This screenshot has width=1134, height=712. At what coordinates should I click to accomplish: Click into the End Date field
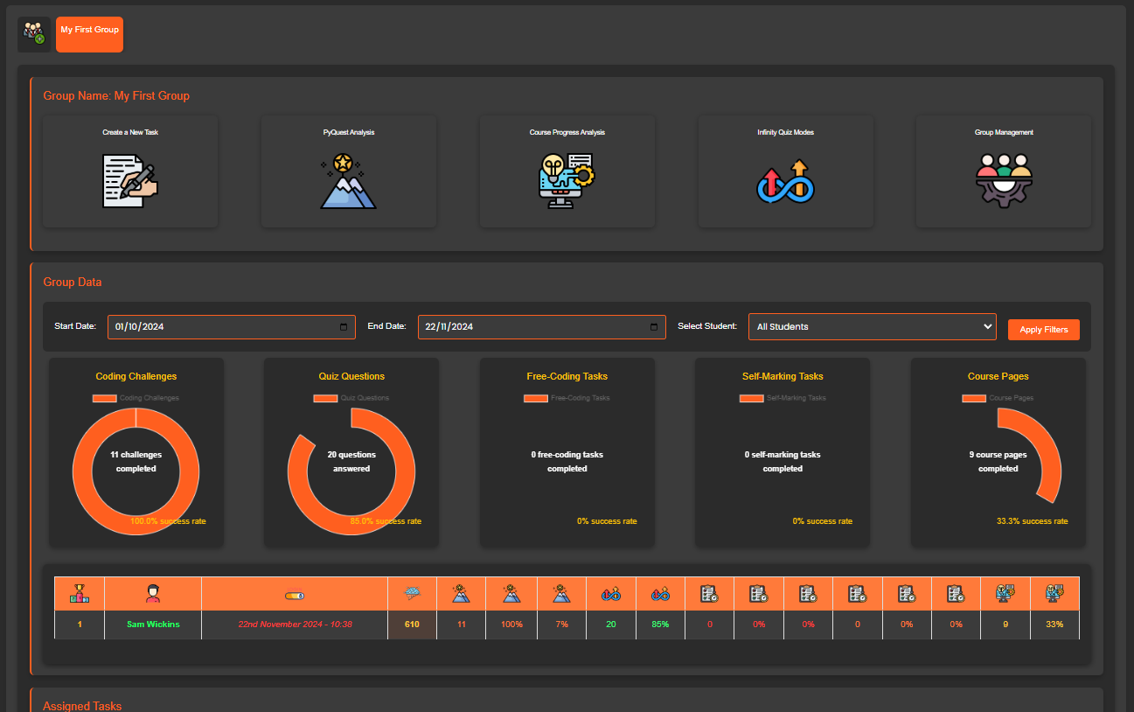click(x=520, y=327)
